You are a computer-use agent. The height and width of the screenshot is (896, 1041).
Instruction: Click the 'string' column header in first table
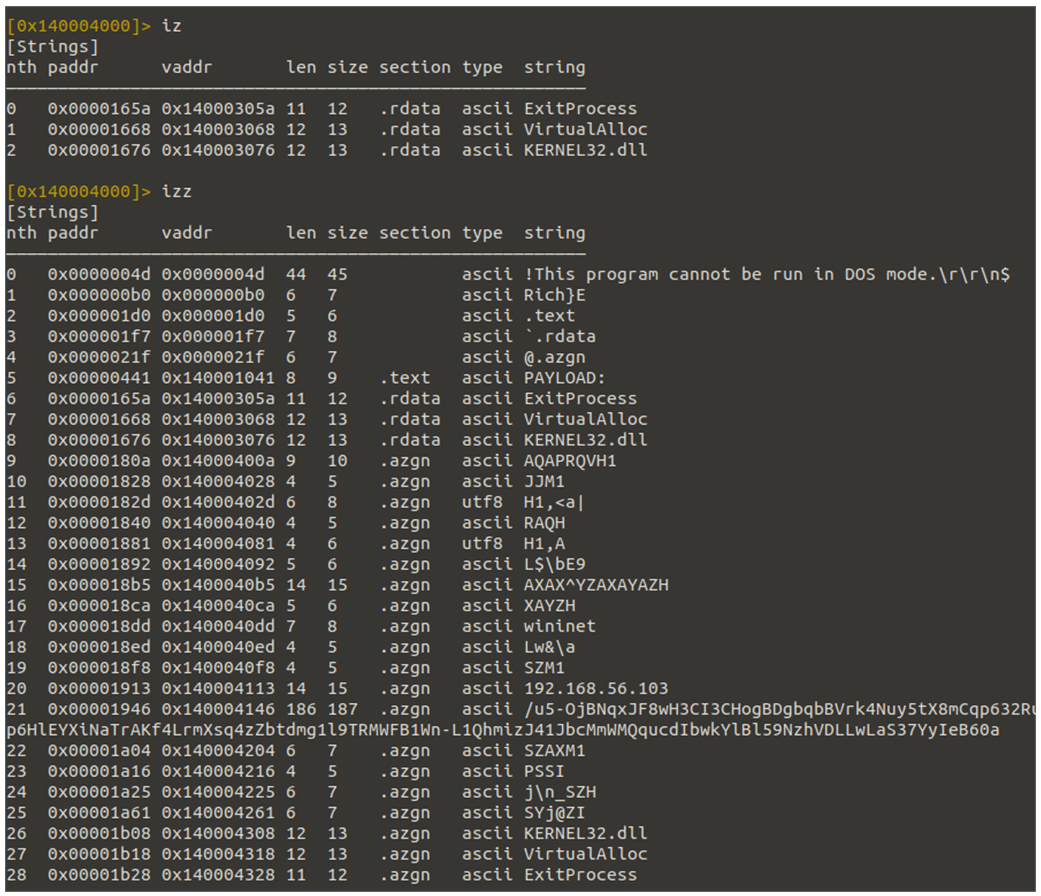[x=554, y=67]
